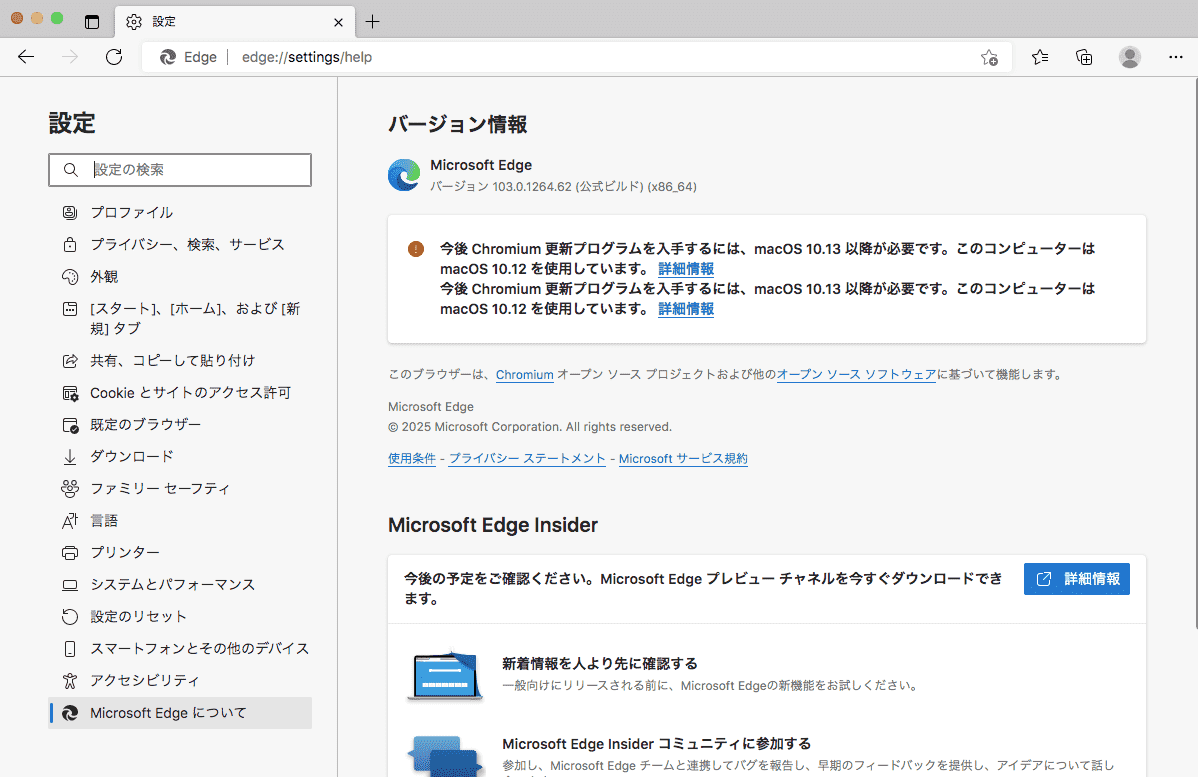Click the default browser icon next to 既定のブラウザー

click(x=70, y=425)
